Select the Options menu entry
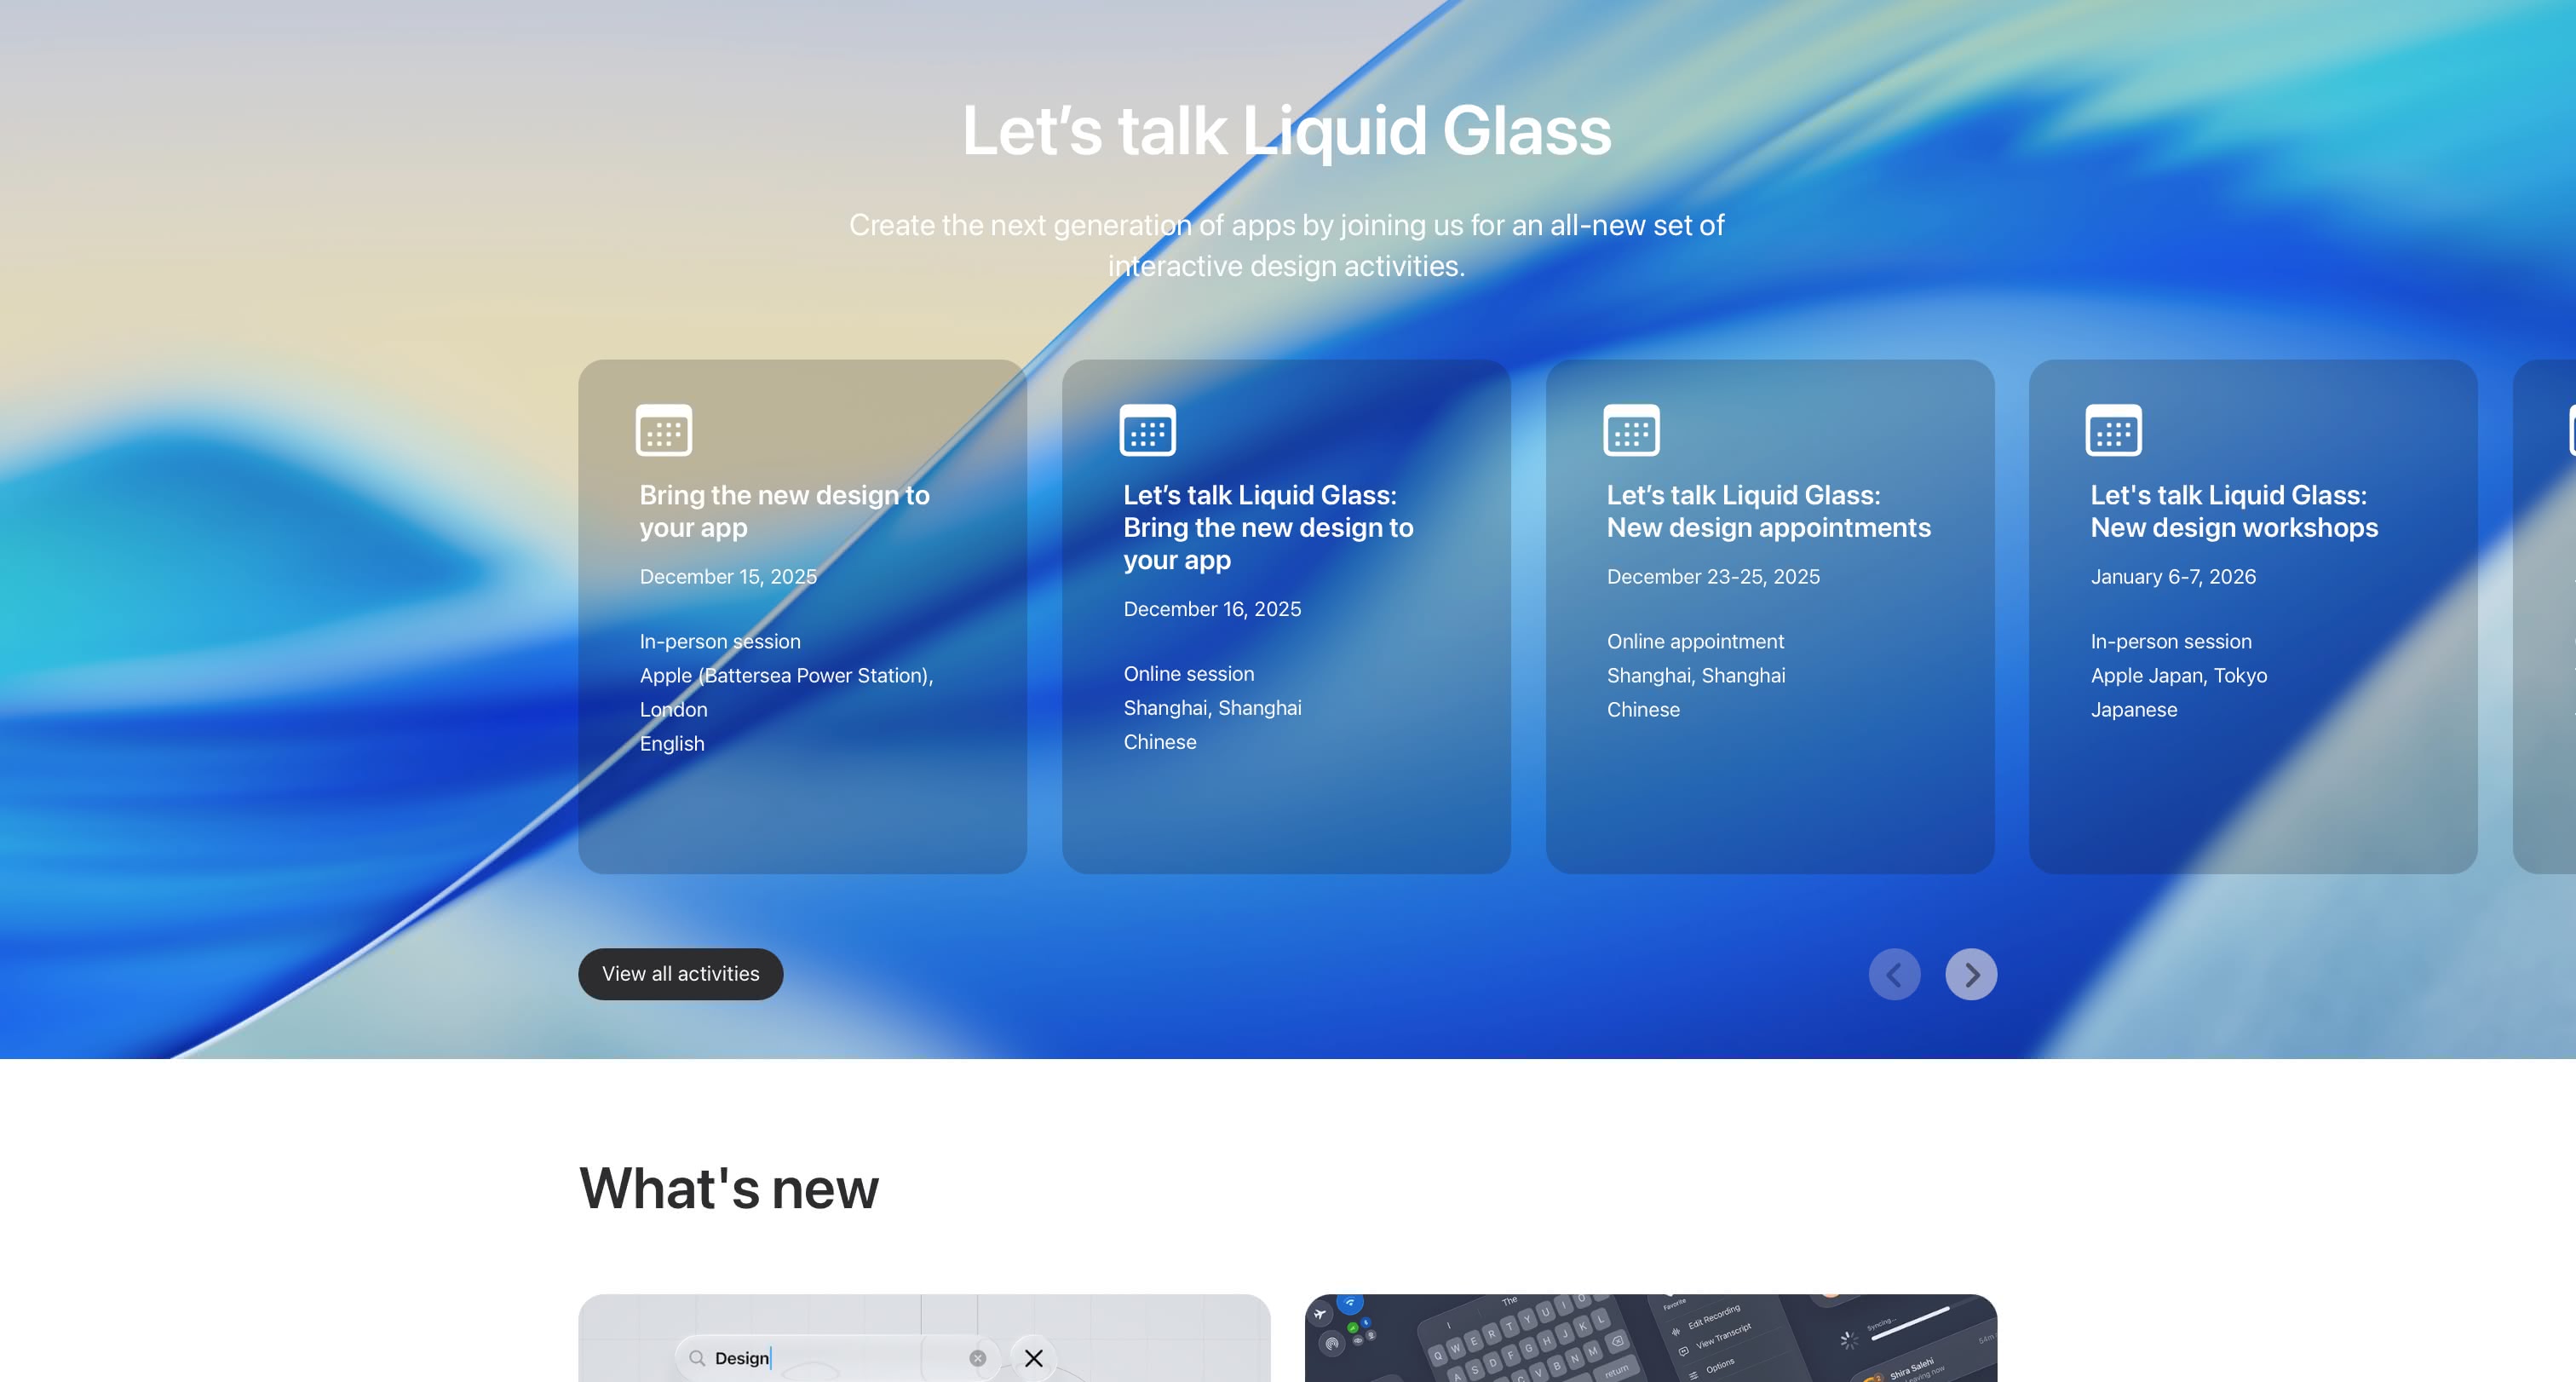 pyautogui.click(x=1721, y=1369)
